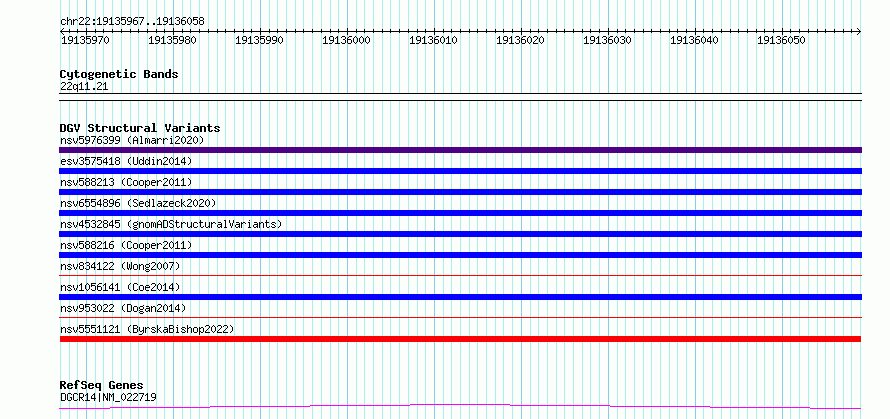Screen dimensions: 890x419
Task: Click the blue nsv6554896 variant bar
Action: (x=460, y=213)
